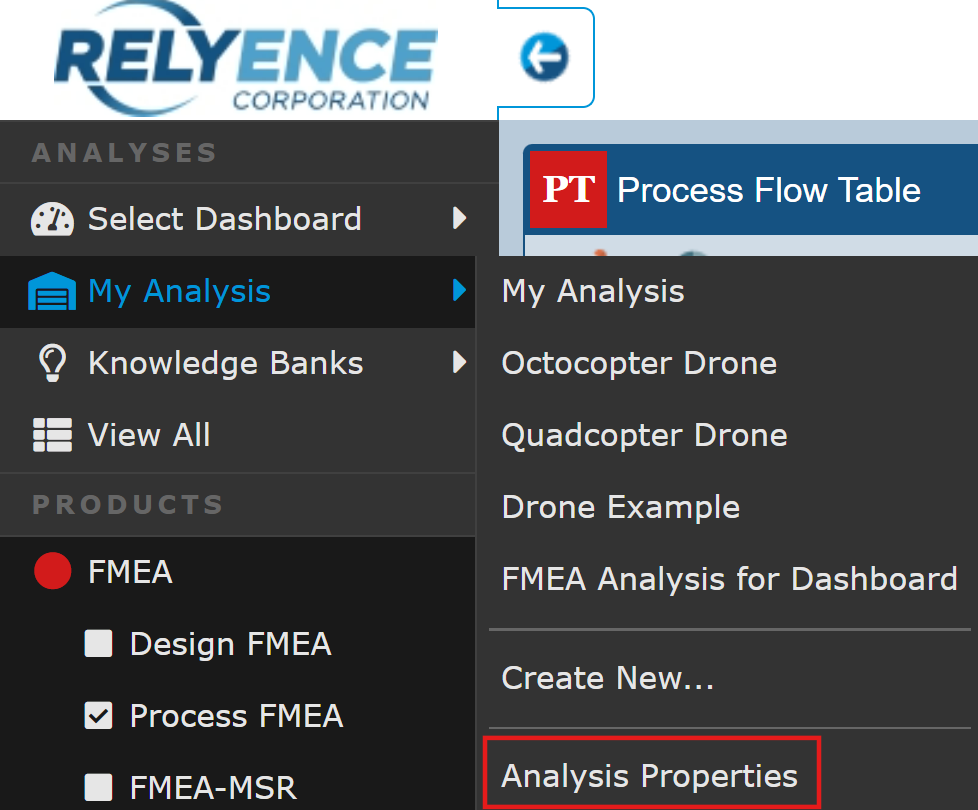The image size is (978, 810).
Task: Select Octocopter Drone from the submenu
Action: point(639,363)
